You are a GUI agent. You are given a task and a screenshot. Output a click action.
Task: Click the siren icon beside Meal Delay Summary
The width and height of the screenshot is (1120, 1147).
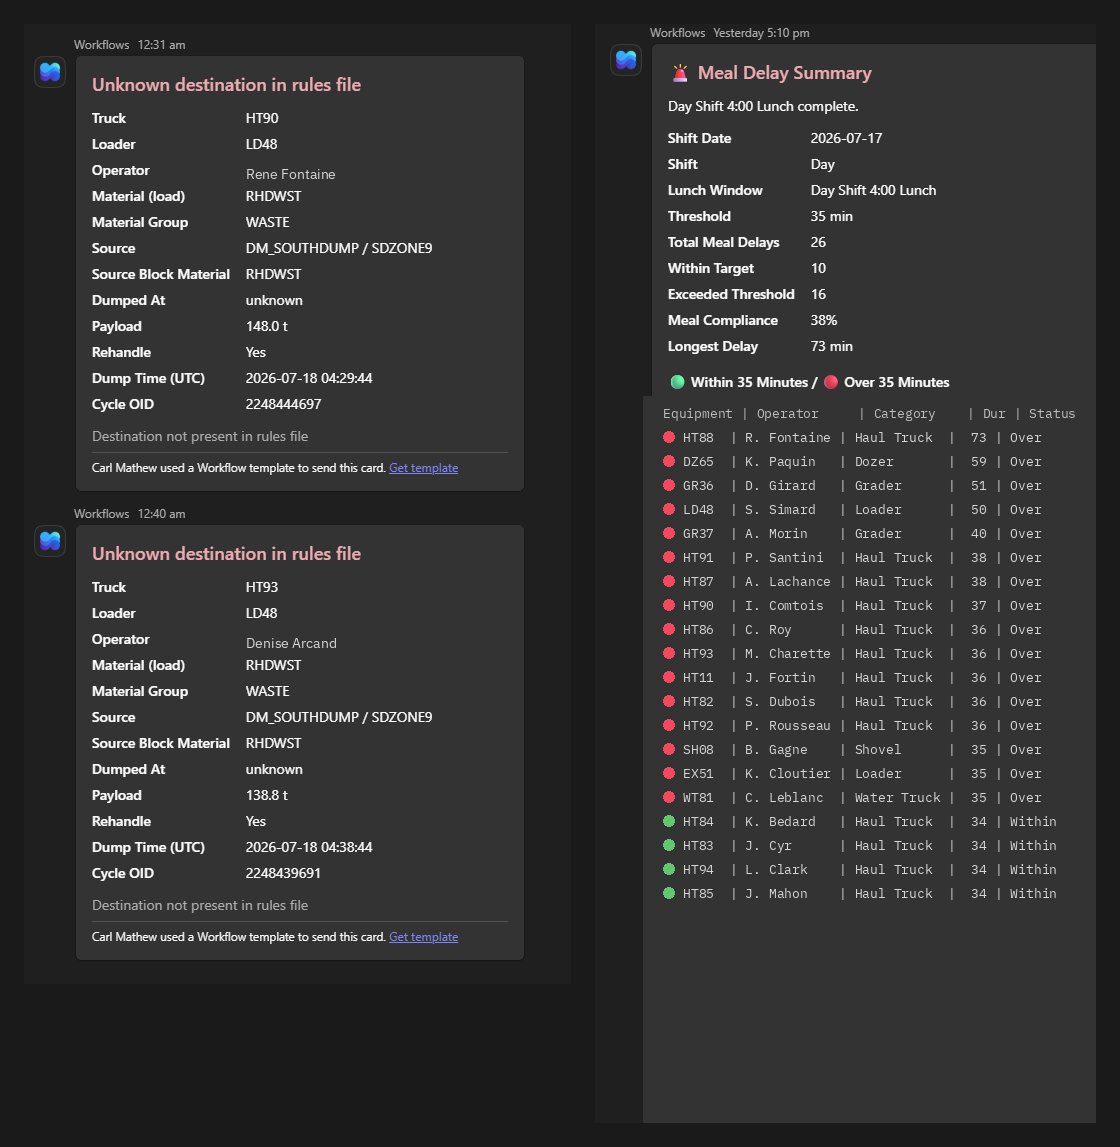point(680,72)
